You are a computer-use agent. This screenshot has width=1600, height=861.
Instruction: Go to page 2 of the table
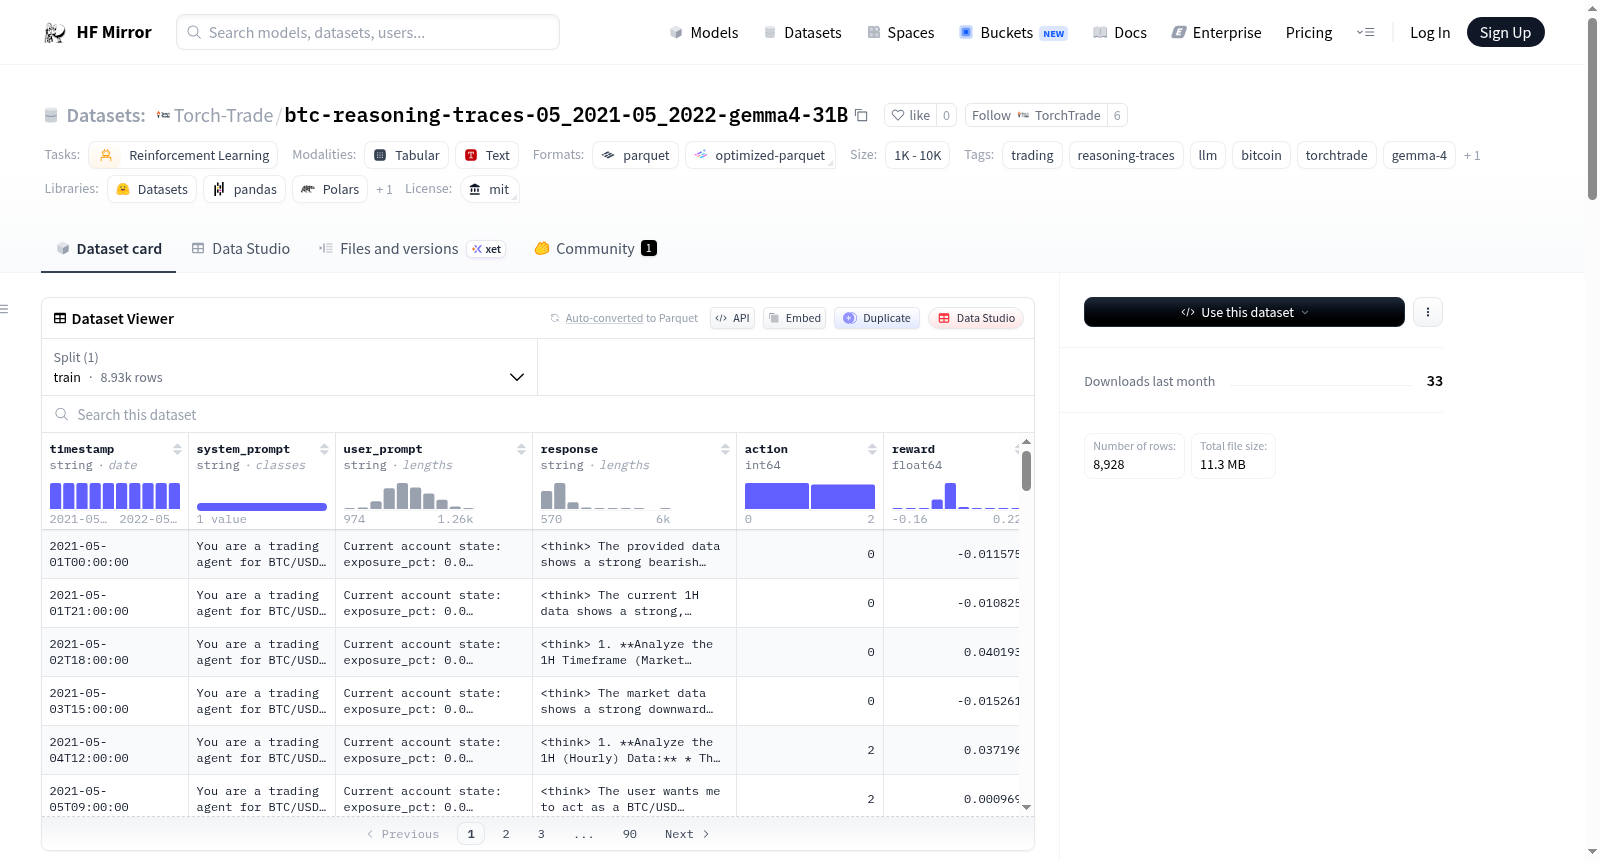(x=506, y=834)
